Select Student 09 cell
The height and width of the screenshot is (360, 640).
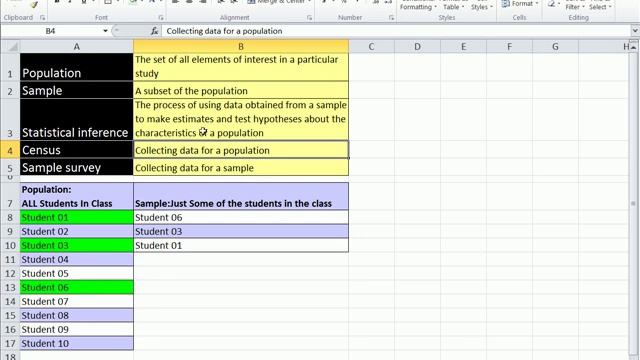pyautogui.click(x=76, y=329)
